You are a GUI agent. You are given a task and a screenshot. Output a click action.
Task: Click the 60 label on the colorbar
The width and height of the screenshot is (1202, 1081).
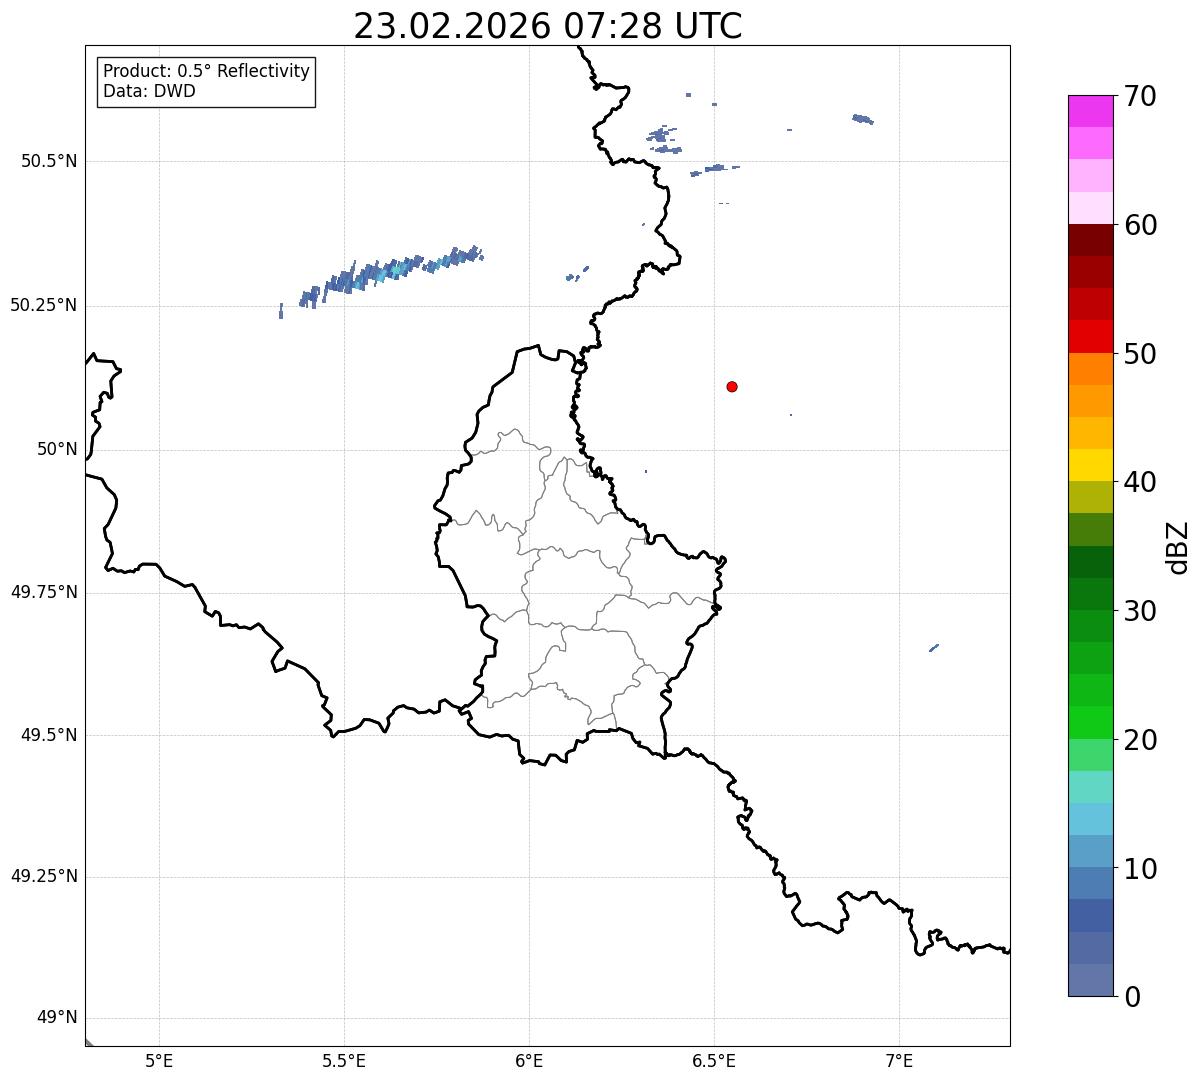pos(1140,225)
